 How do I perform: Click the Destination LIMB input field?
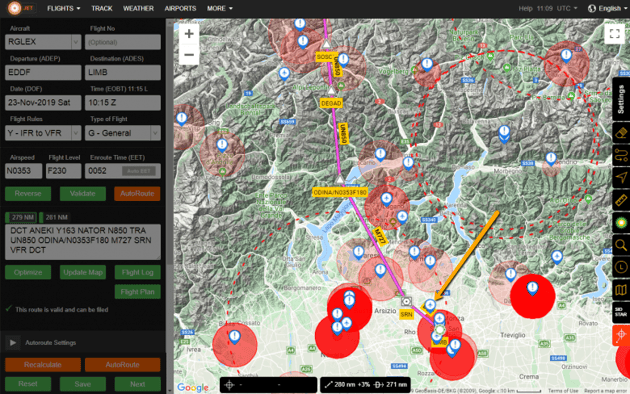(x=123, y=72)
